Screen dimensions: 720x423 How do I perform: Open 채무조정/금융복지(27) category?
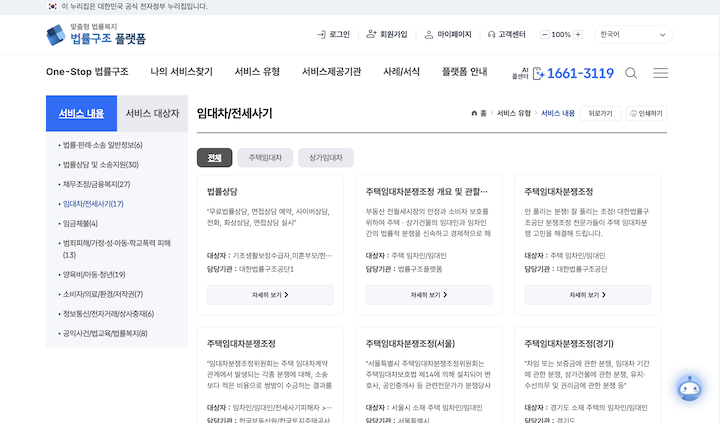click(x=96, y=184)
